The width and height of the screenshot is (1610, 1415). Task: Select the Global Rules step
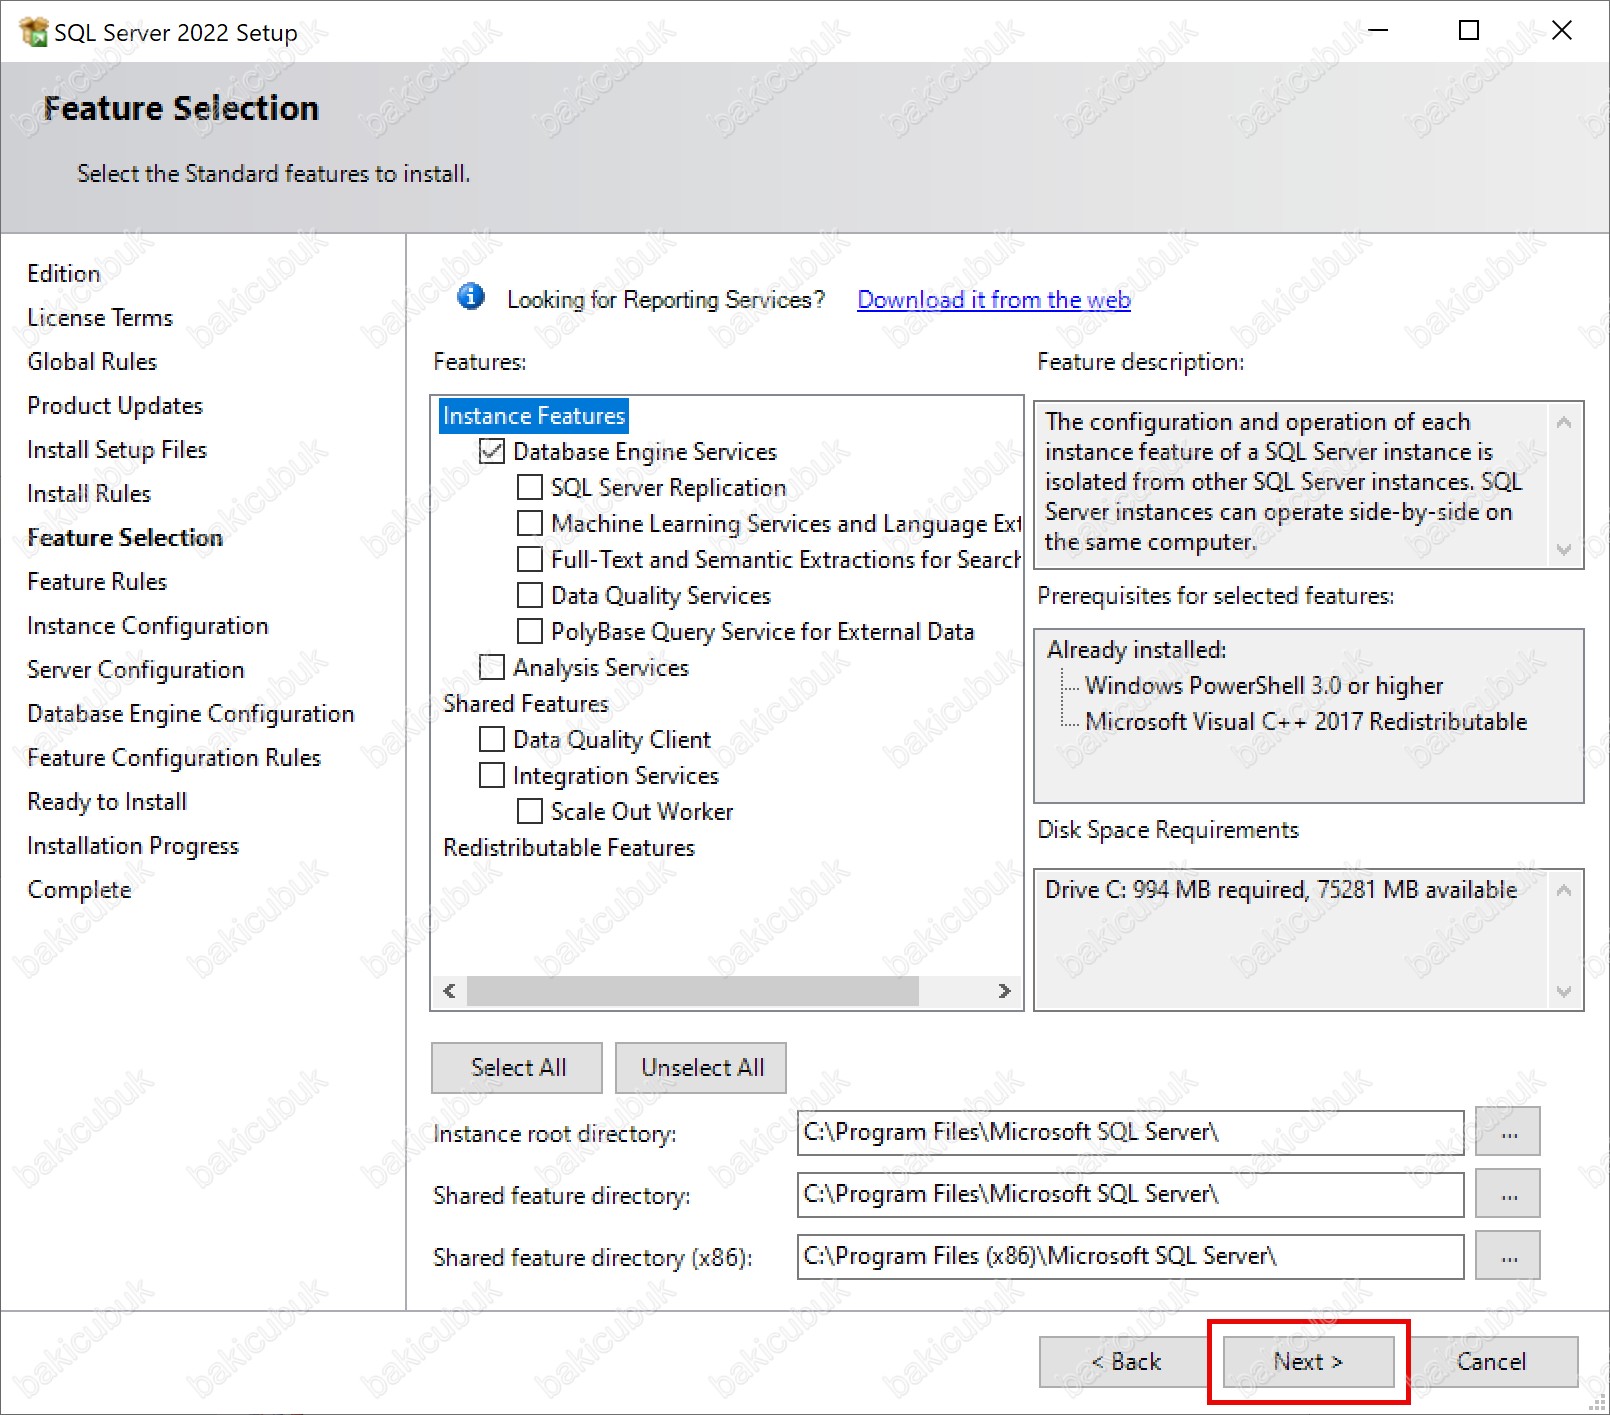(x=92, y=362)
